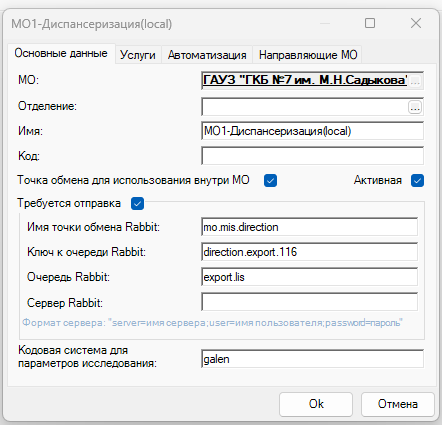Screen dimensions: 442x425
Task: Click into the empty Код field
Action: point(312,156)
